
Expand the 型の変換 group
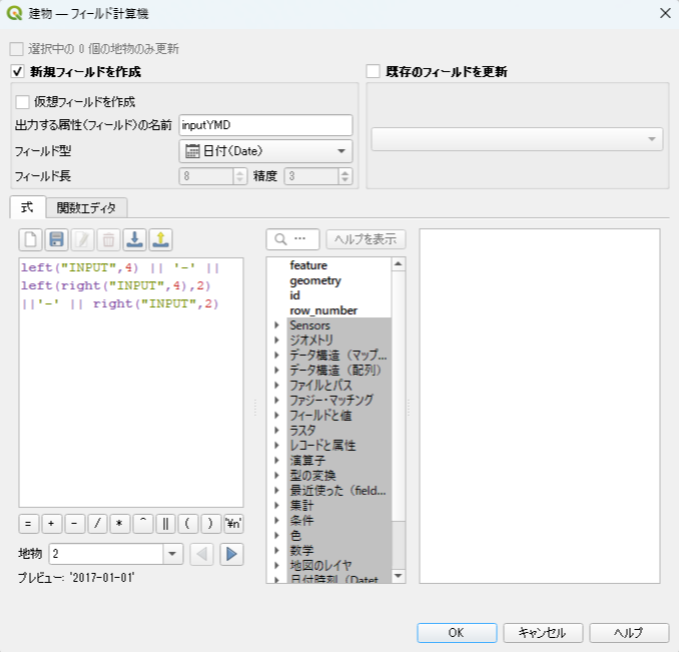277,475
